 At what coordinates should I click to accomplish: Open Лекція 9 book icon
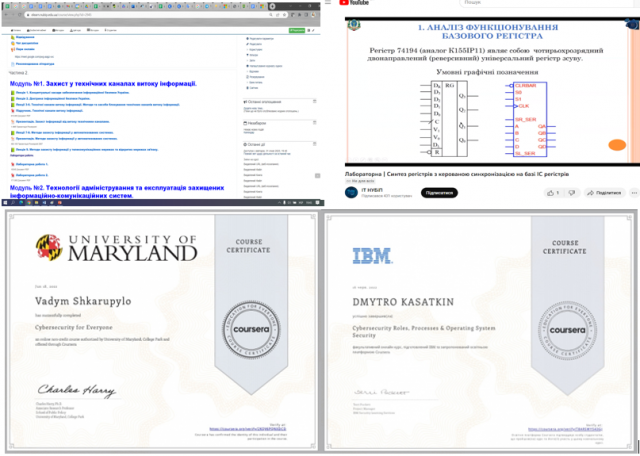click(x=13, y=149)
